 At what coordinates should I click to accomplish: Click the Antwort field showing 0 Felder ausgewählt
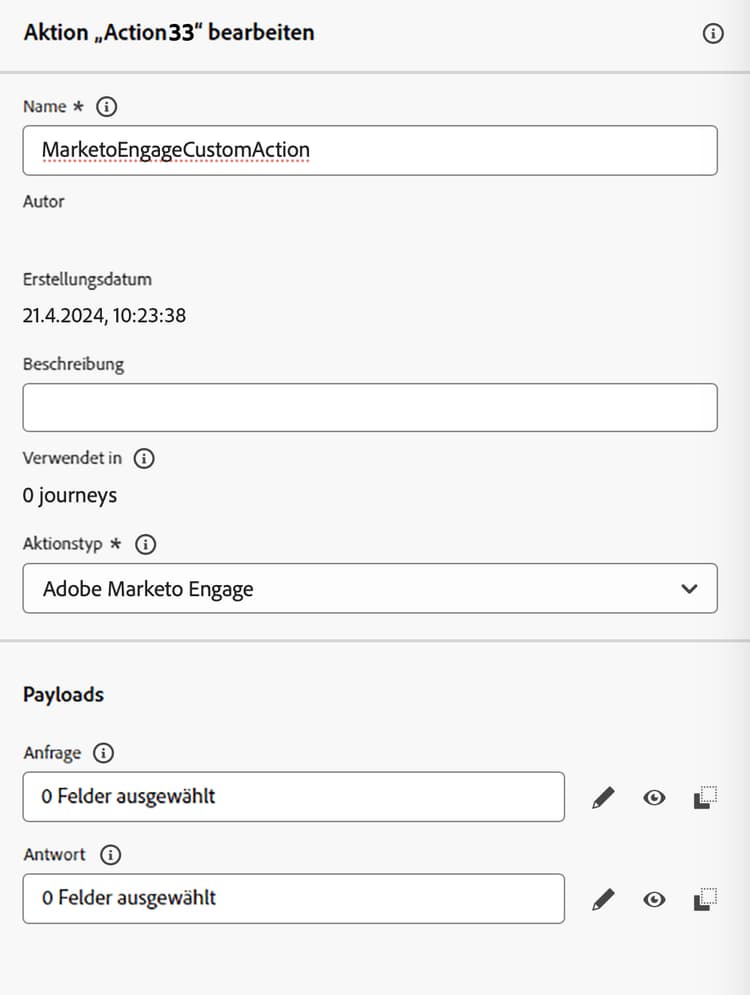coord(294,899)
